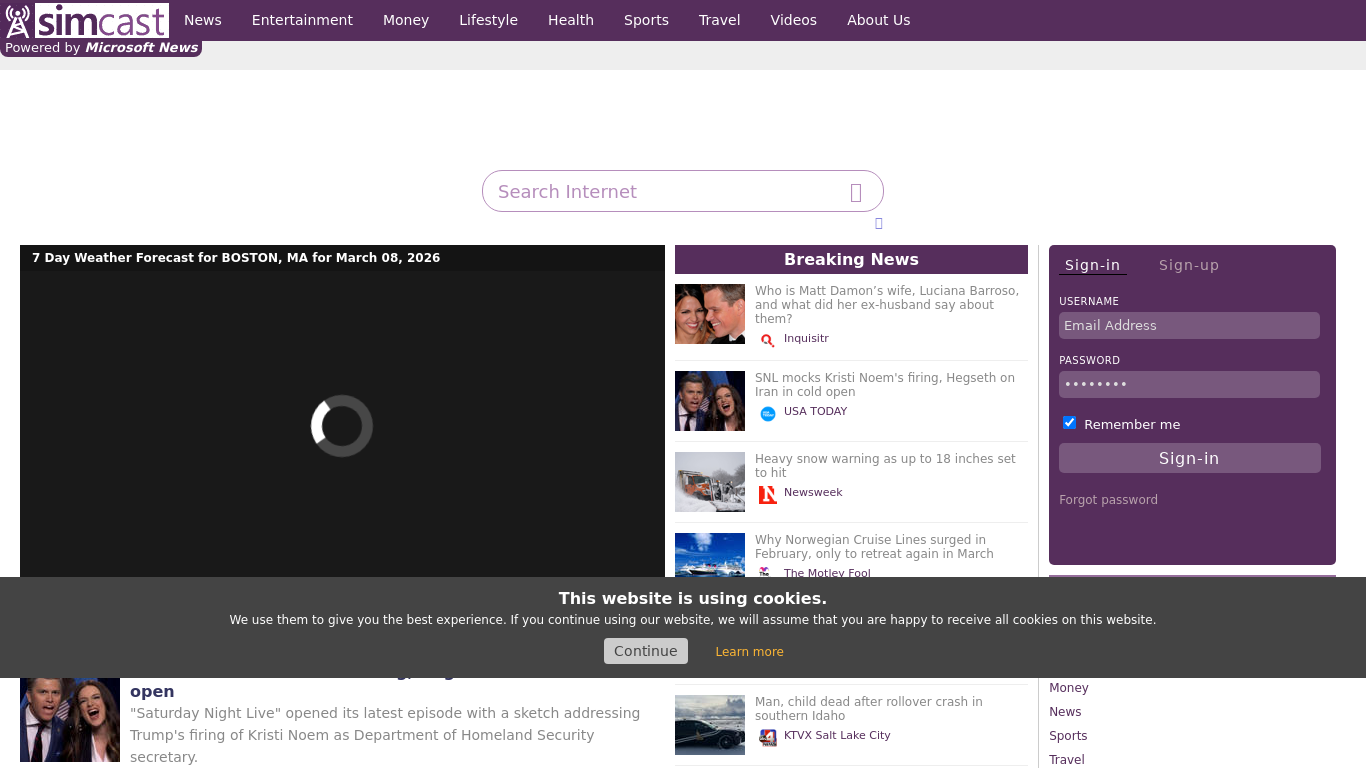The image size is (1366, 768).
Task: Open the heavy snow warning headline
Action: (x=884, y=465)
